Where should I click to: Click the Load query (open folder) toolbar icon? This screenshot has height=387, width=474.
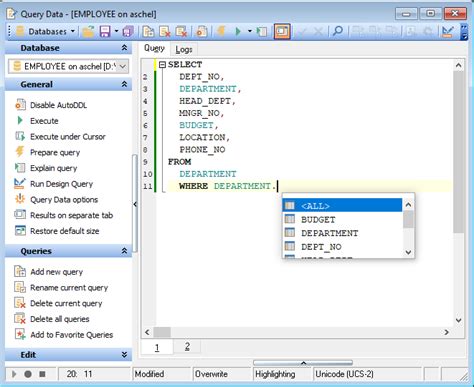(88, 32)
